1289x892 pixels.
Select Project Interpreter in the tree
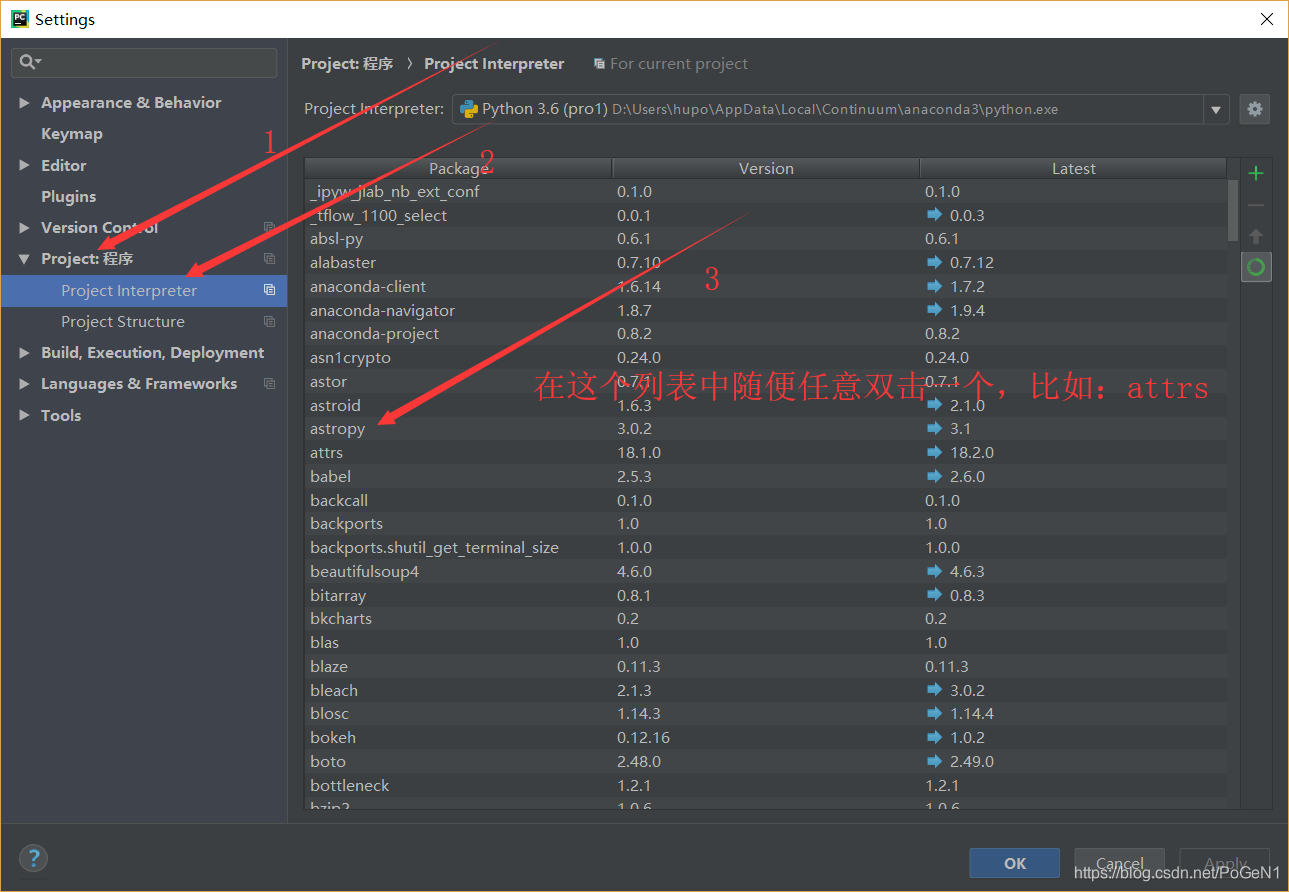[x=144, y=290]
